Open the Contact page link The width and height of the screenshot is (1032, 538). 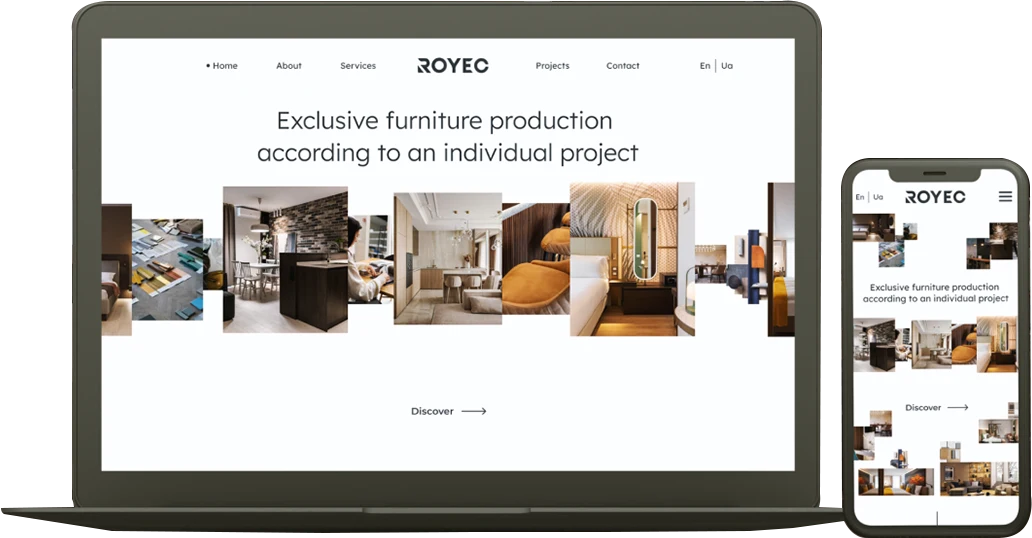622,66
